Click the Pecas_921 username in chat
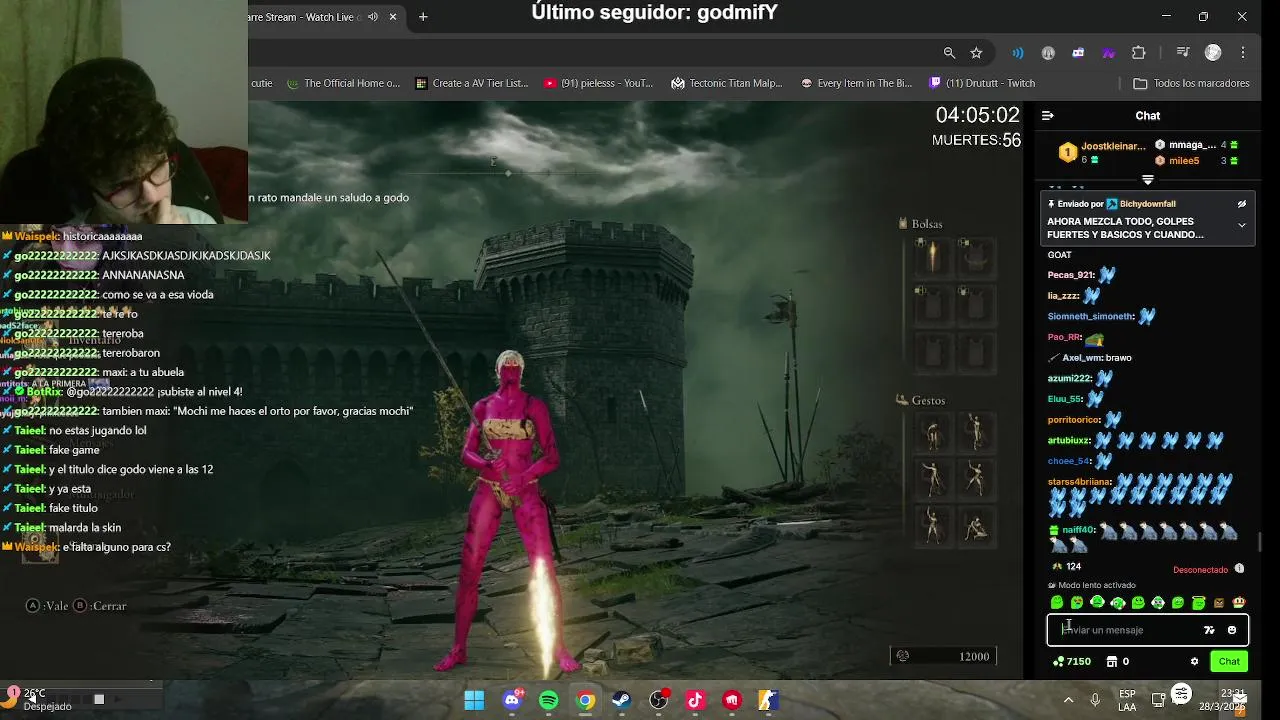The width and height of the screenshot is (1280, 720). point(1070,275)
